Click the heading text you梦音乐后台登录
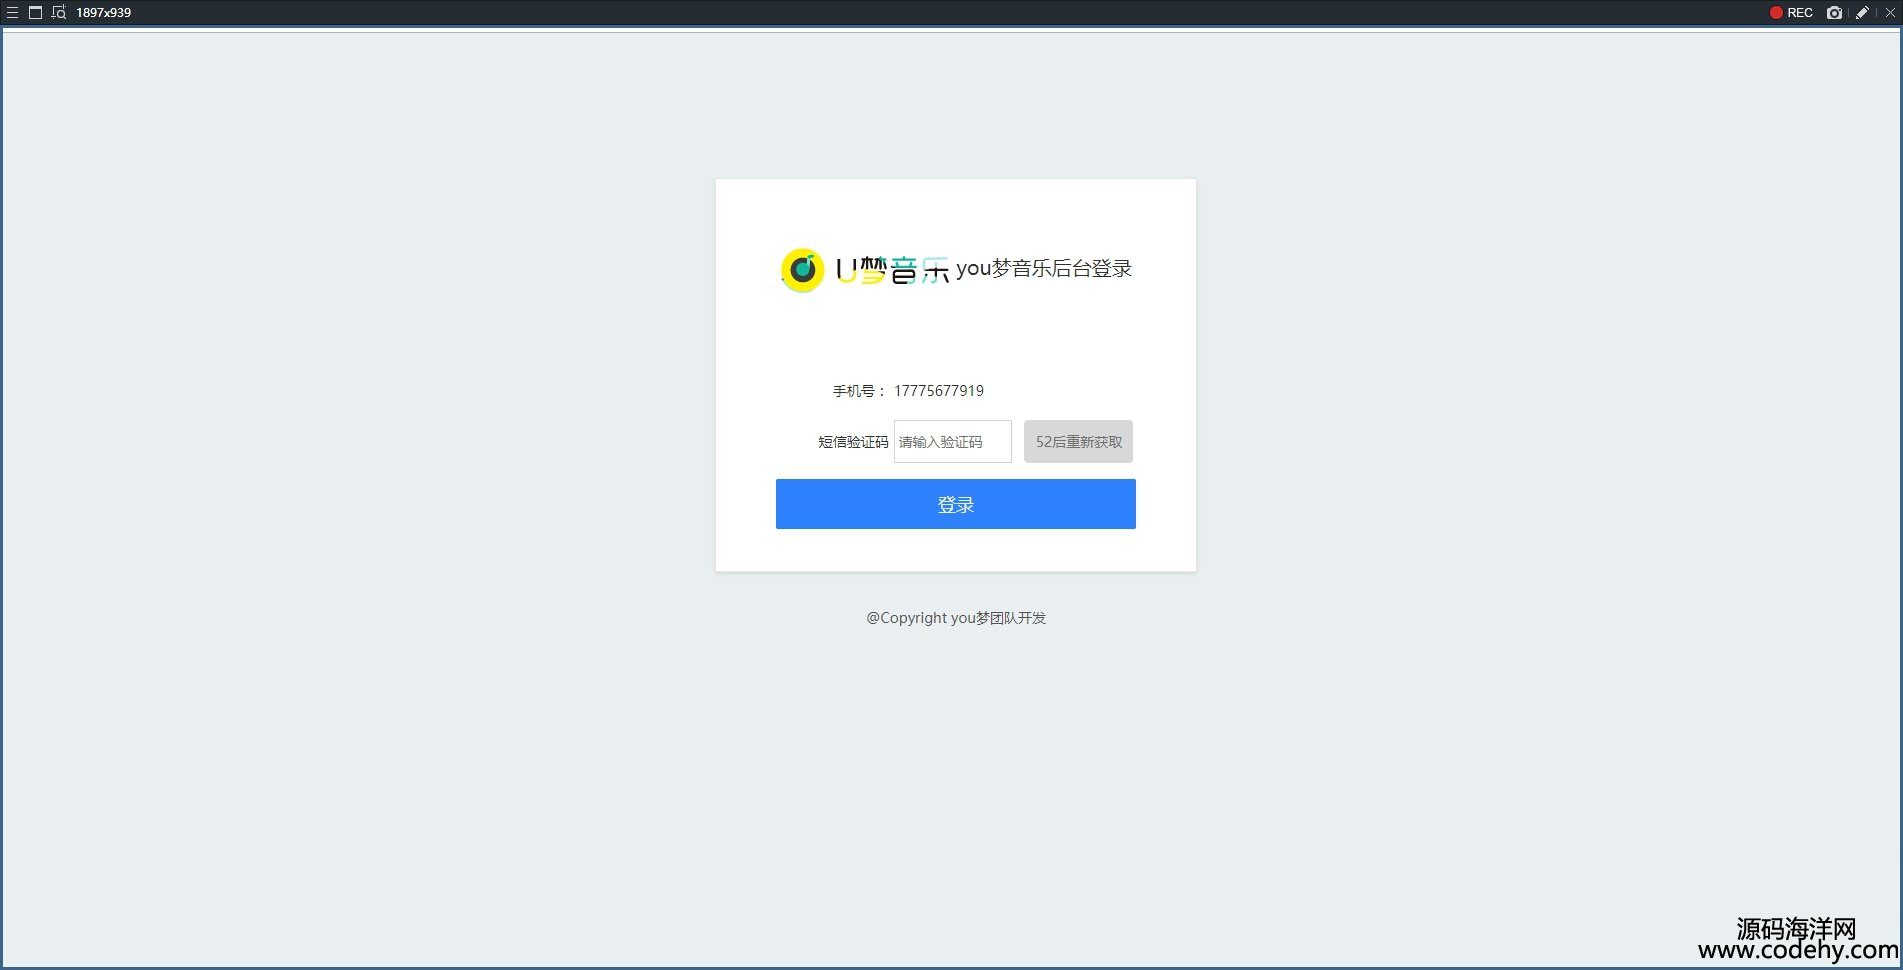The height and width of the screenshot is (970, 1903). click(1044, 268)
